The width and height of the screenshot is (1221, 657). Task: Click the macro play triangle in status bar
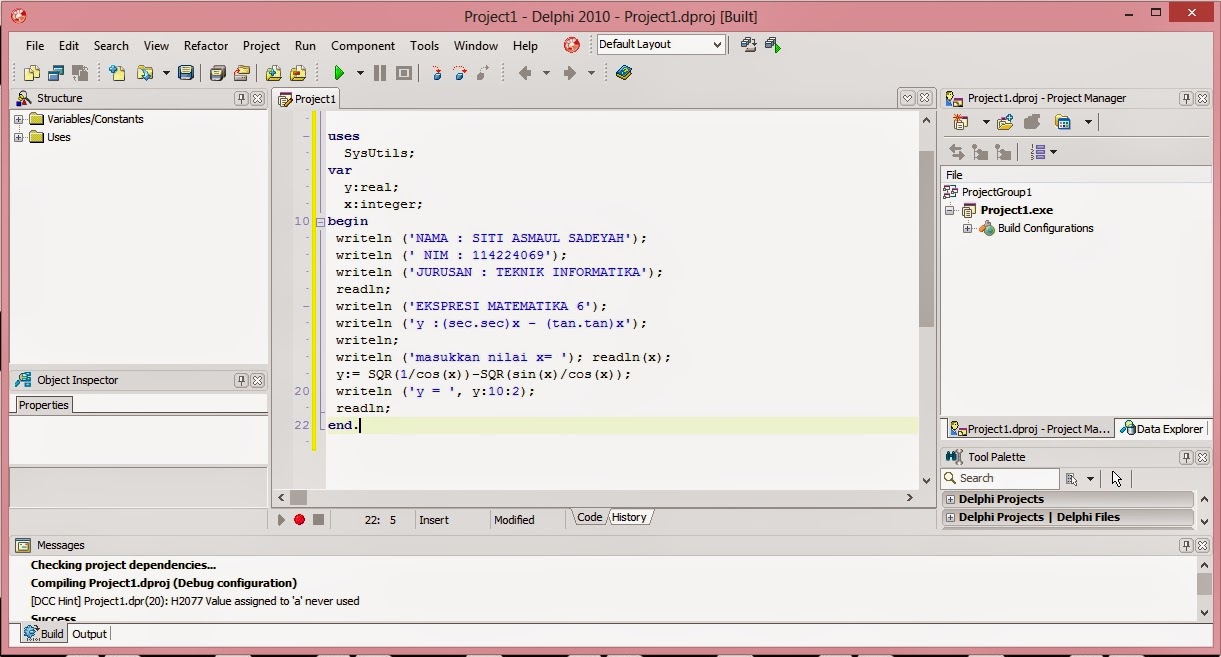tap(281, 520)
